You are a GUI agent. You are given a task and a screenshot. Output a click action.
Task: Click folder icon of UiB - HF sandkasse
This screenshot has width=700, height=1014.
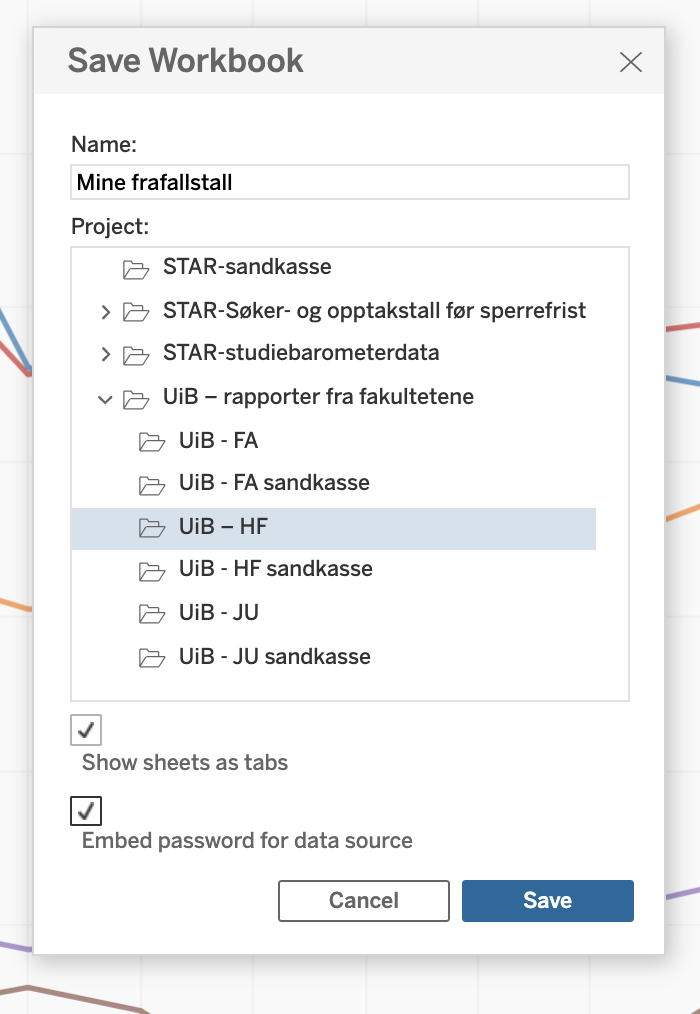tap(151, 571)
